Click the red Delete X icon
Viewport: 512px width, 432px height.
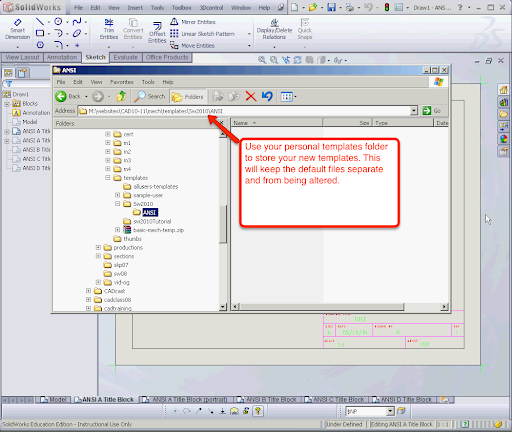(251, 97)
